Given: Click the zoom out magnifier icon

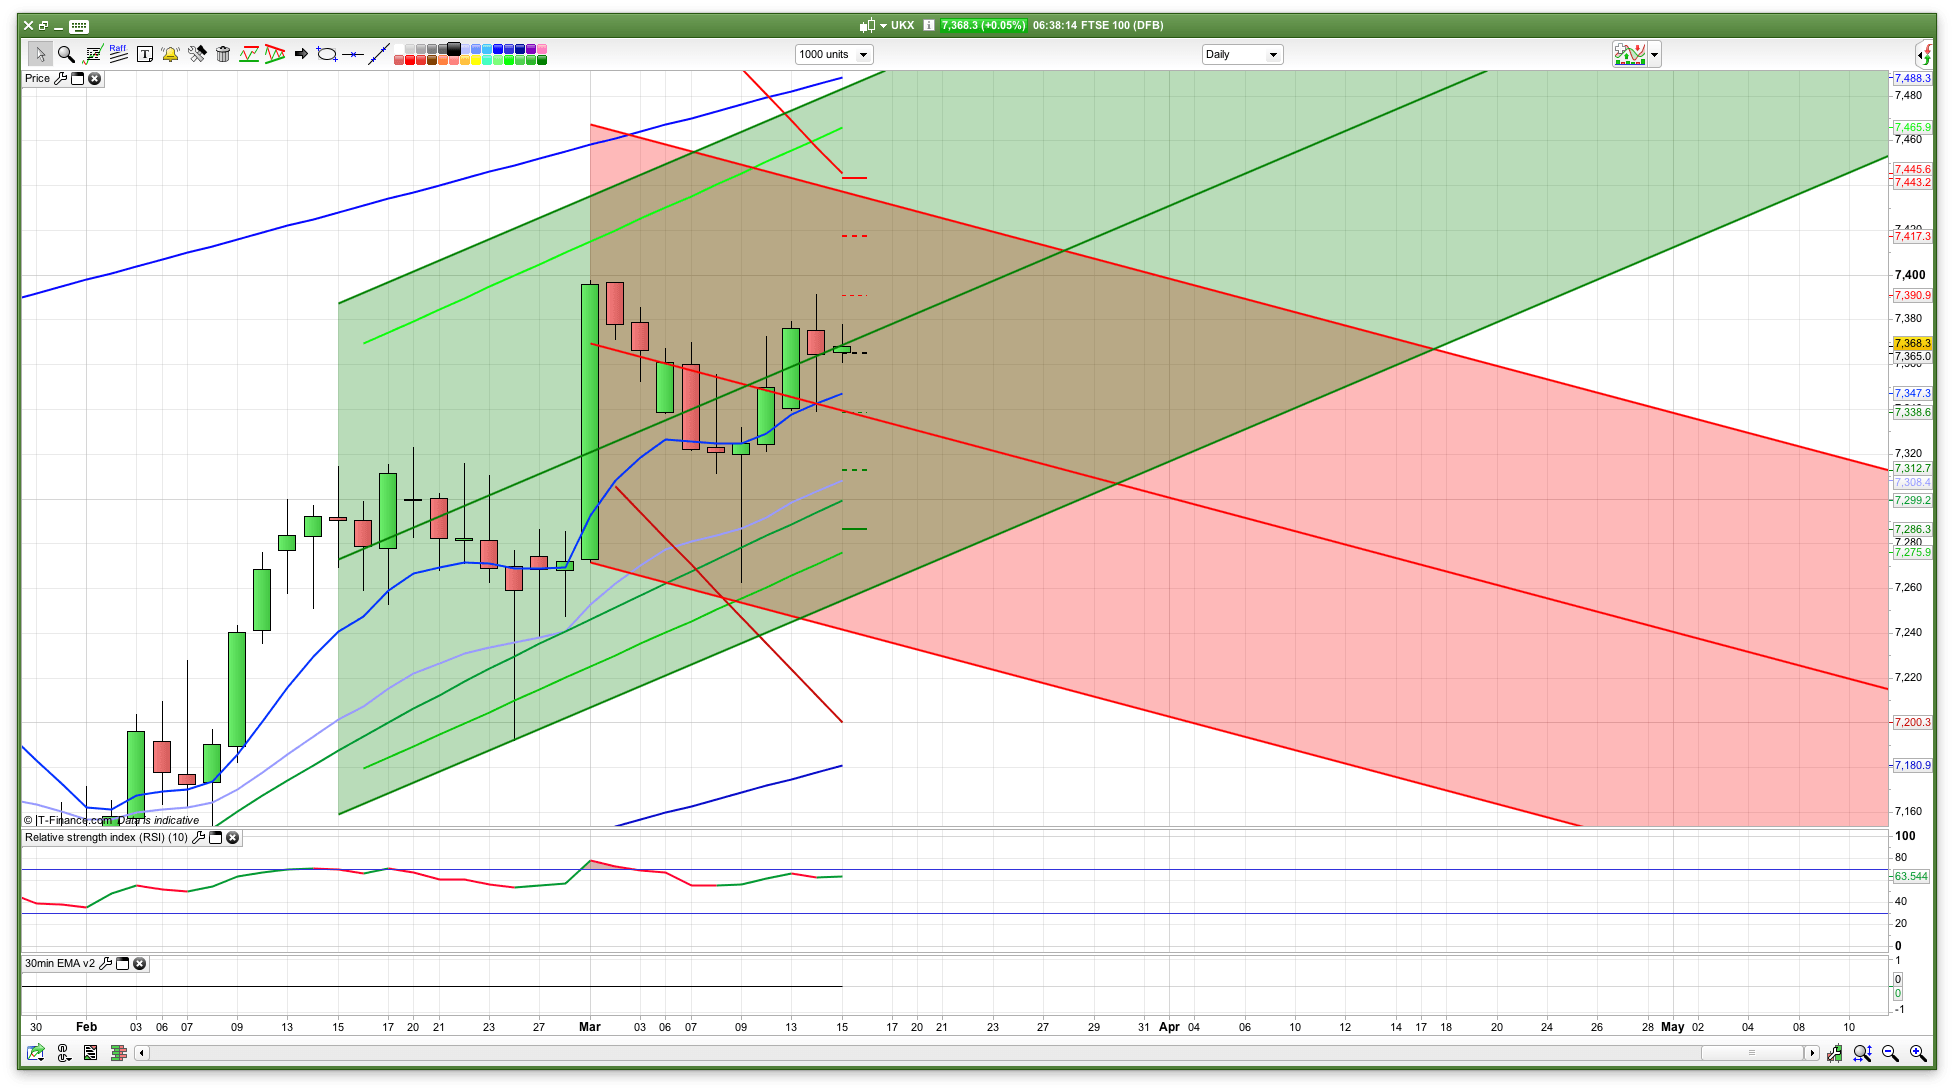Looking at the screenshot, I should tap(1890, 1053).
